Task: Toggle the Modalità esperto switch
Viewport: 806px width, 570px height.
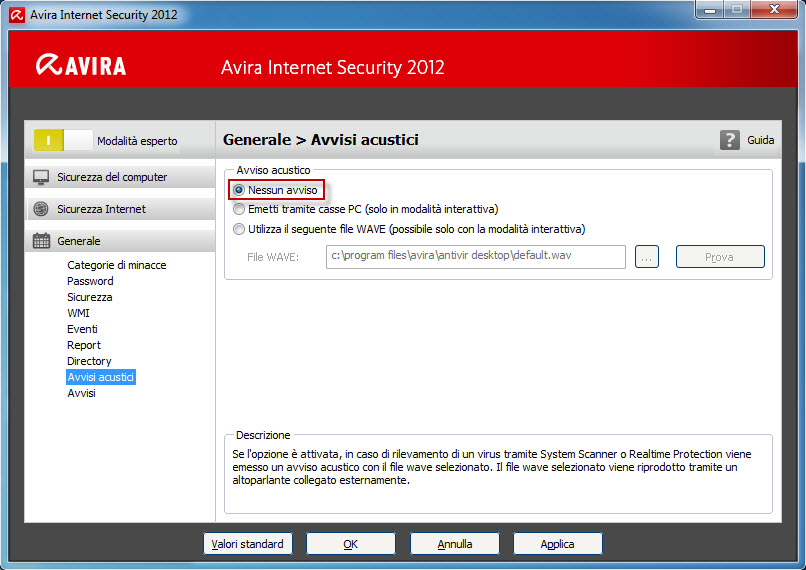Action: (x=63, y=140)
